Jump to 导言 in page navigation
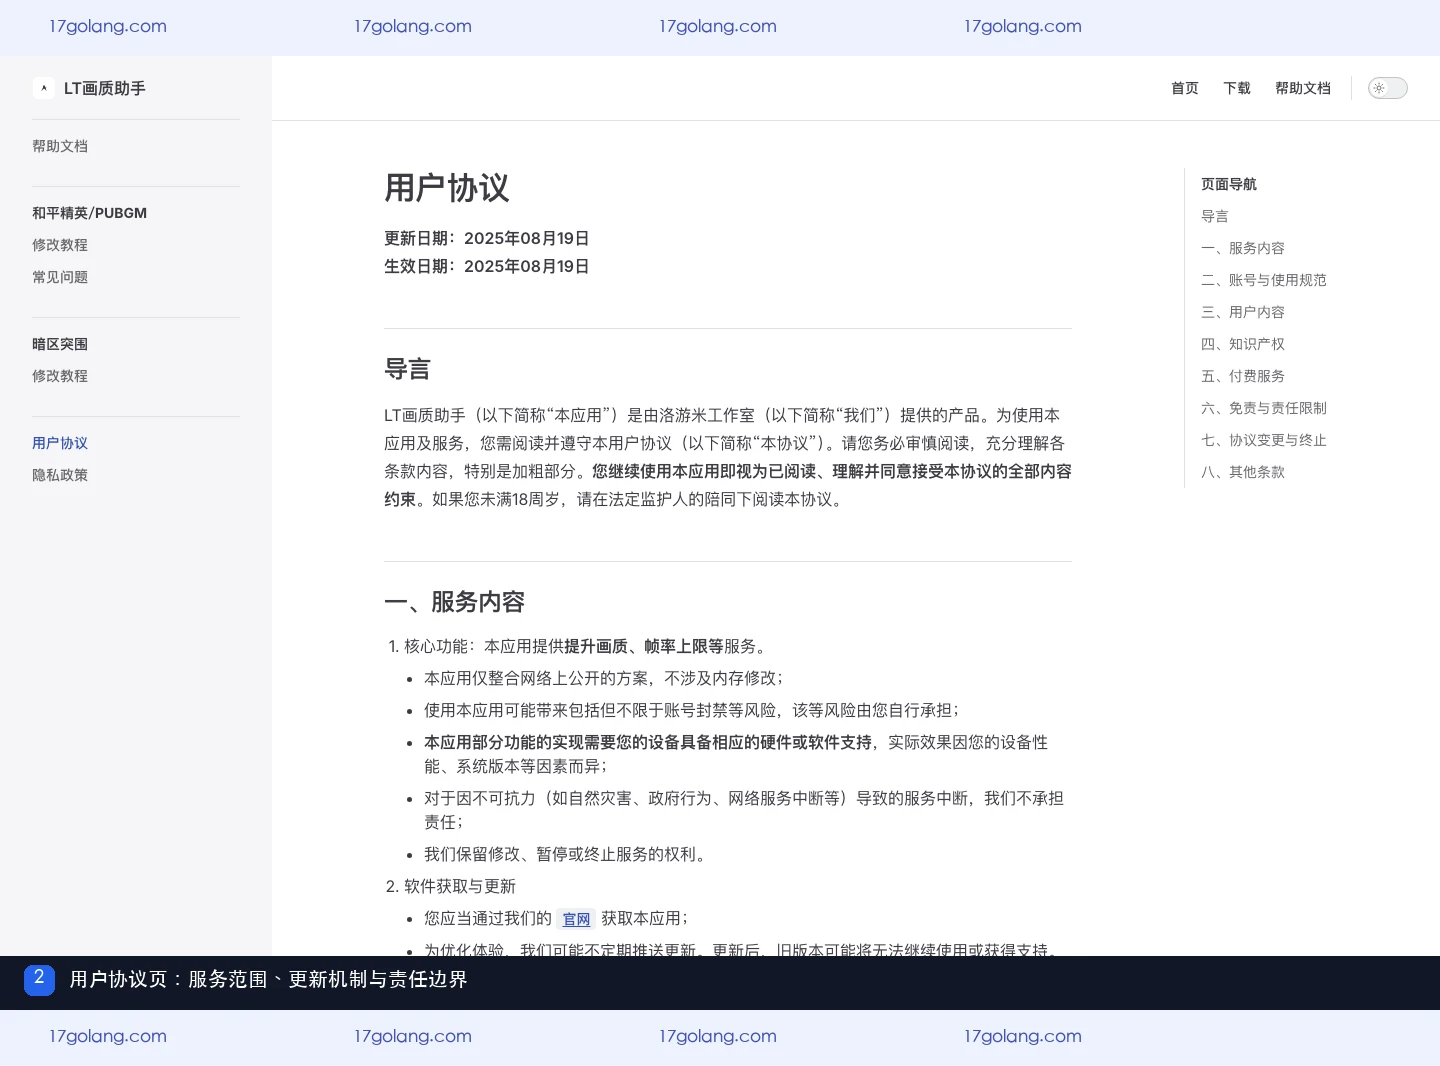 click(x=1215, y=216)
